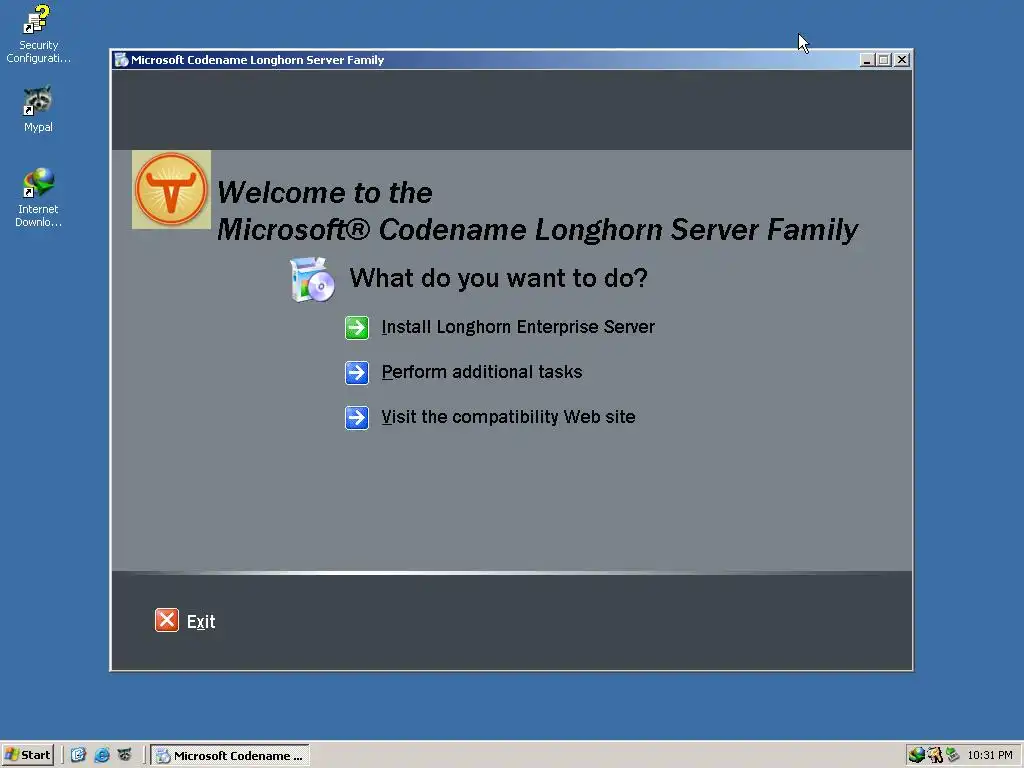Screen dimensions: 1024x768
Task: Minimize the Longhorn Server Family window
Action: coord(867,60)
